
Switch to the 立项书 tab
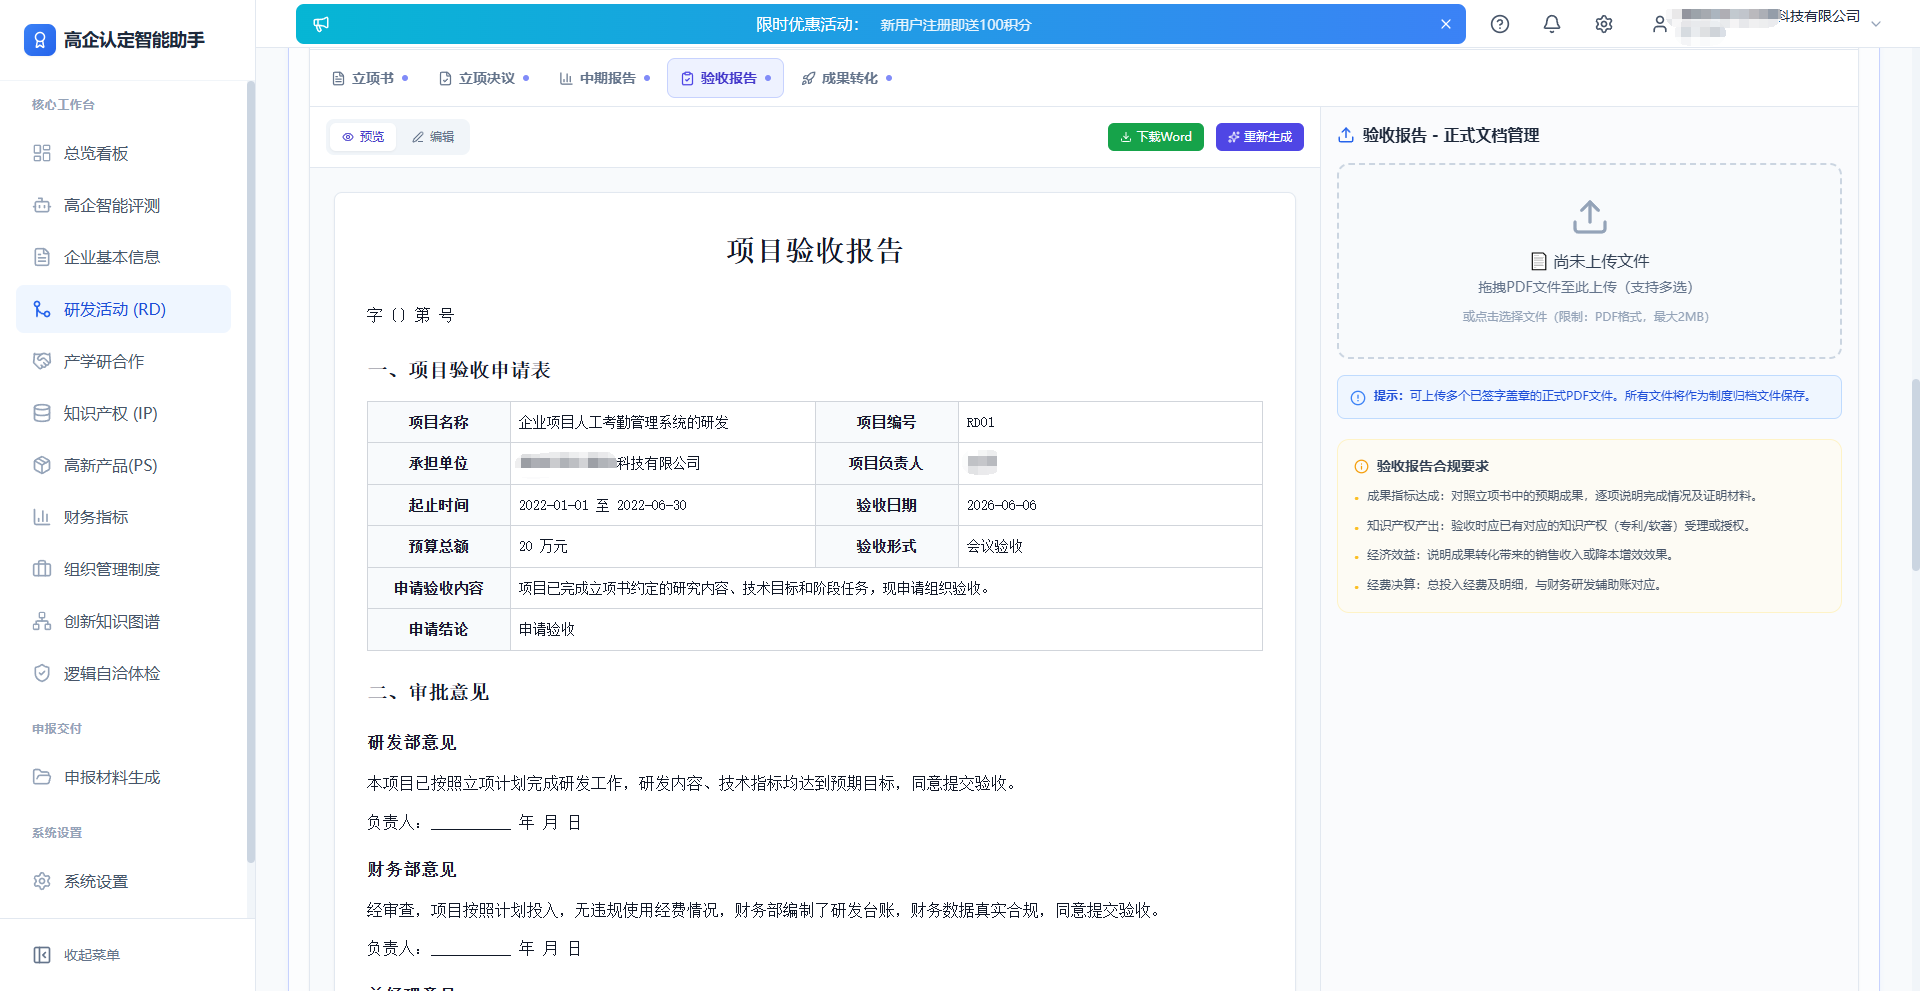(370, 78)
